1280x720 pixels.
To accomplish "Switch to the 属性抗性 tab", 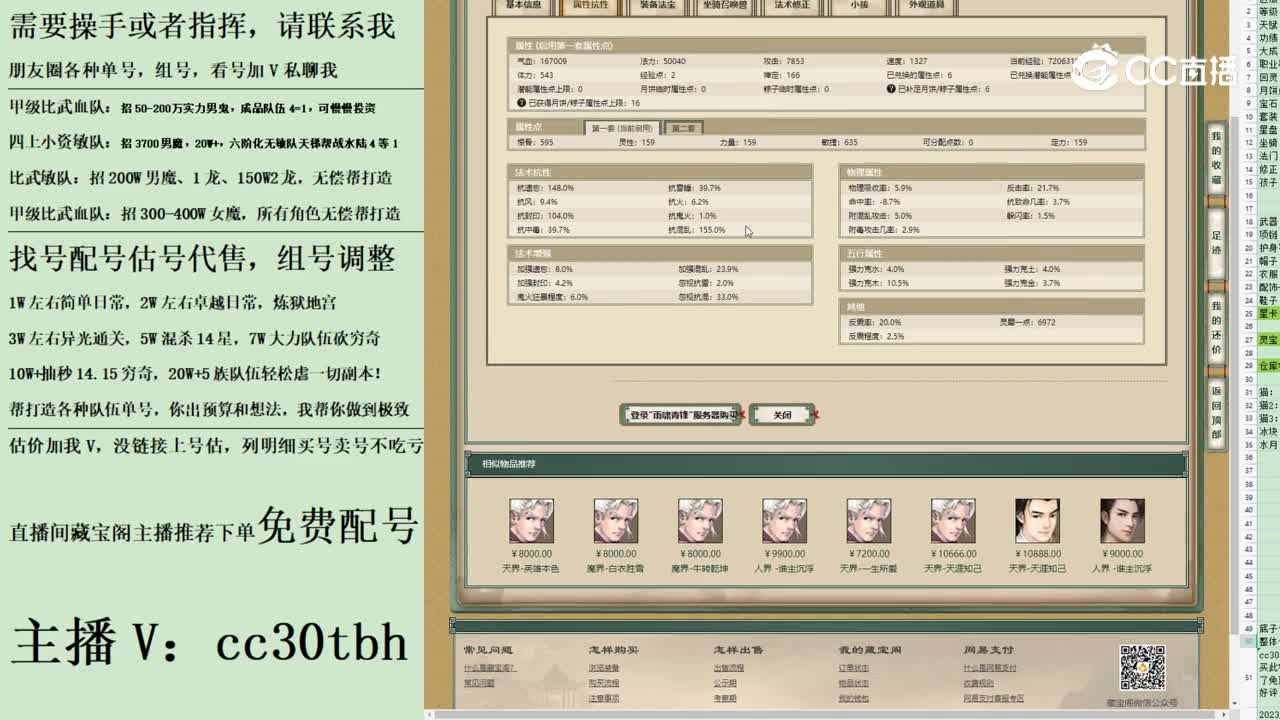I will click(x=590, y=6).
